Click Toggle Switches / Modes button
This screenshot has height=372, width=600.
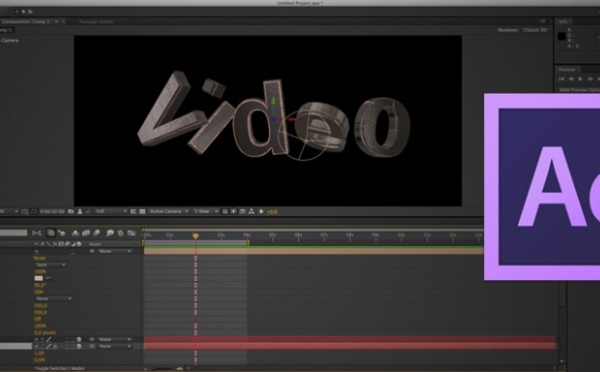(60, 368)
